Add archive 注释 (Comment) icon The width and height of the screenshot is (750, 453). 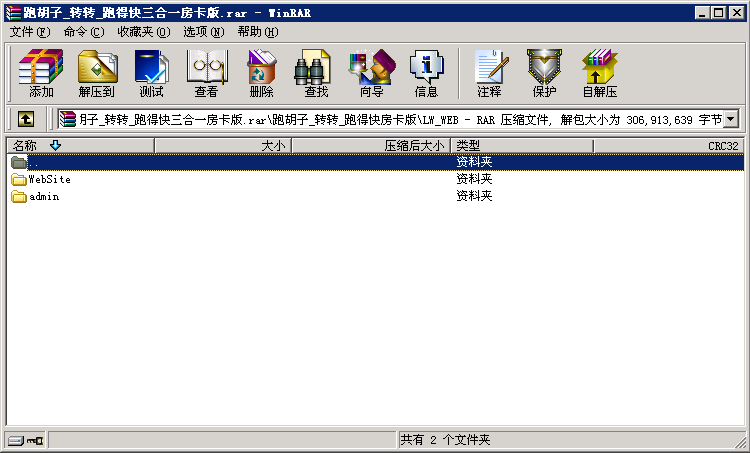point(489,73)
